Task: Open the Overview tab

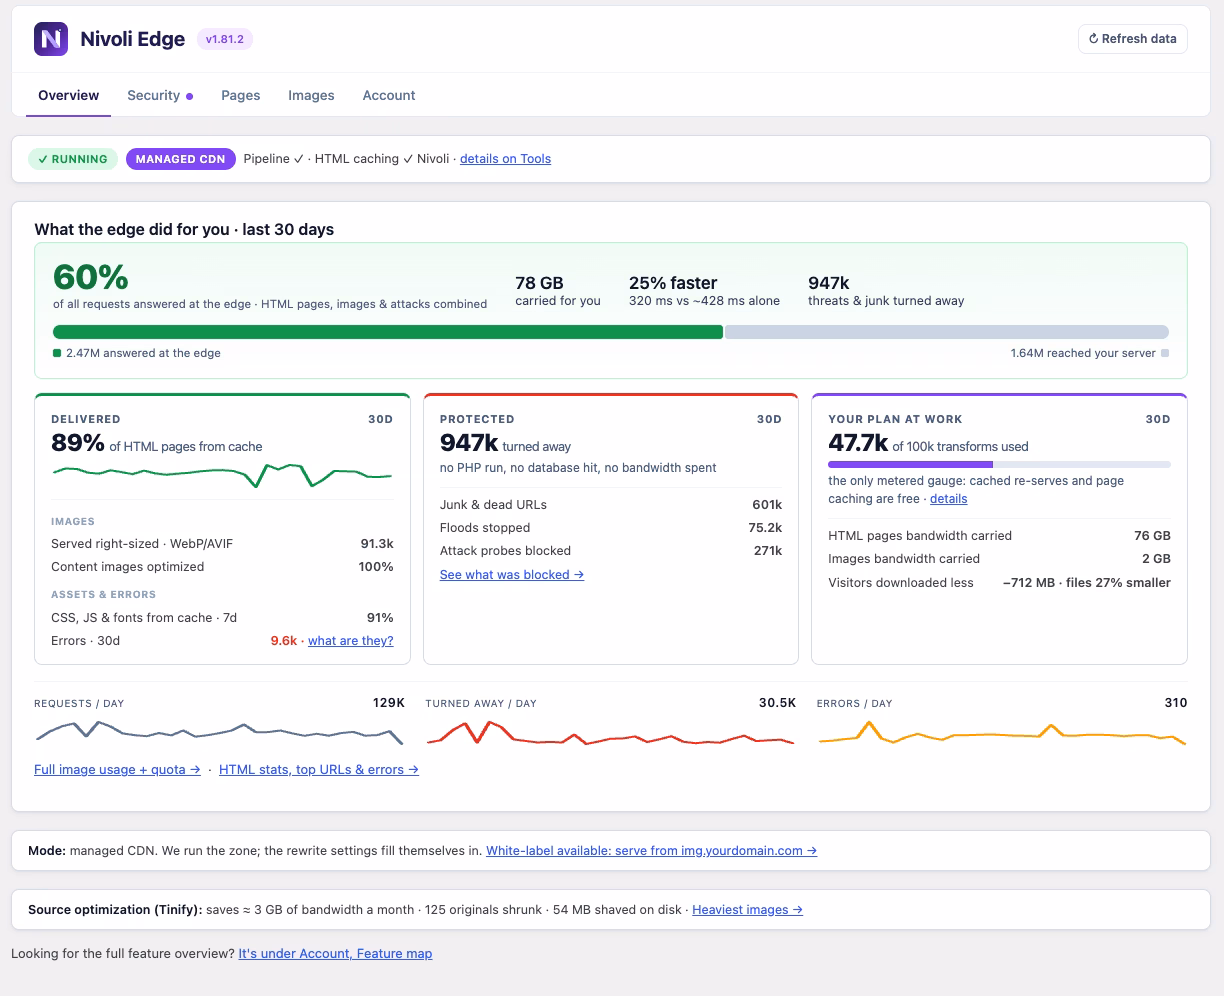Action: [69, 96]
